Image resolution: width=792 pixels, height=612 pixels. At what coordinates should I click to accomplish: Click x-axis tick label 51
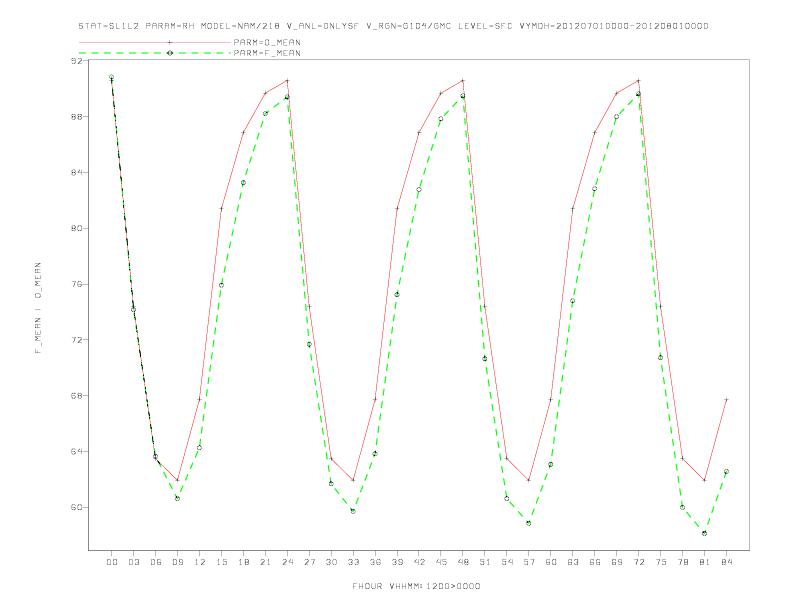tap(485, 562)
